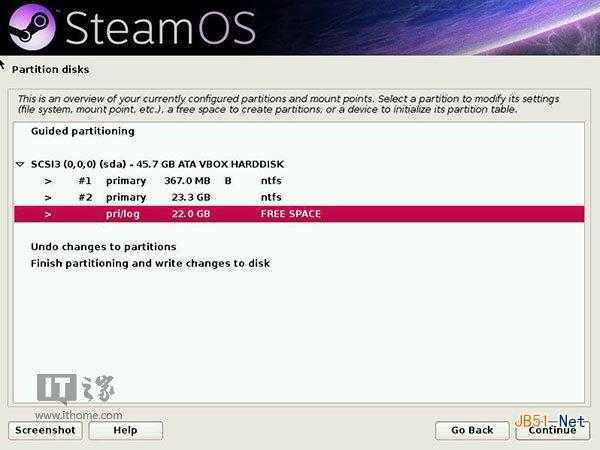Select partition #2 primary 23.3 GB ntfs
The height and width of the screenshot is (450, 600).
coord(299,197)
